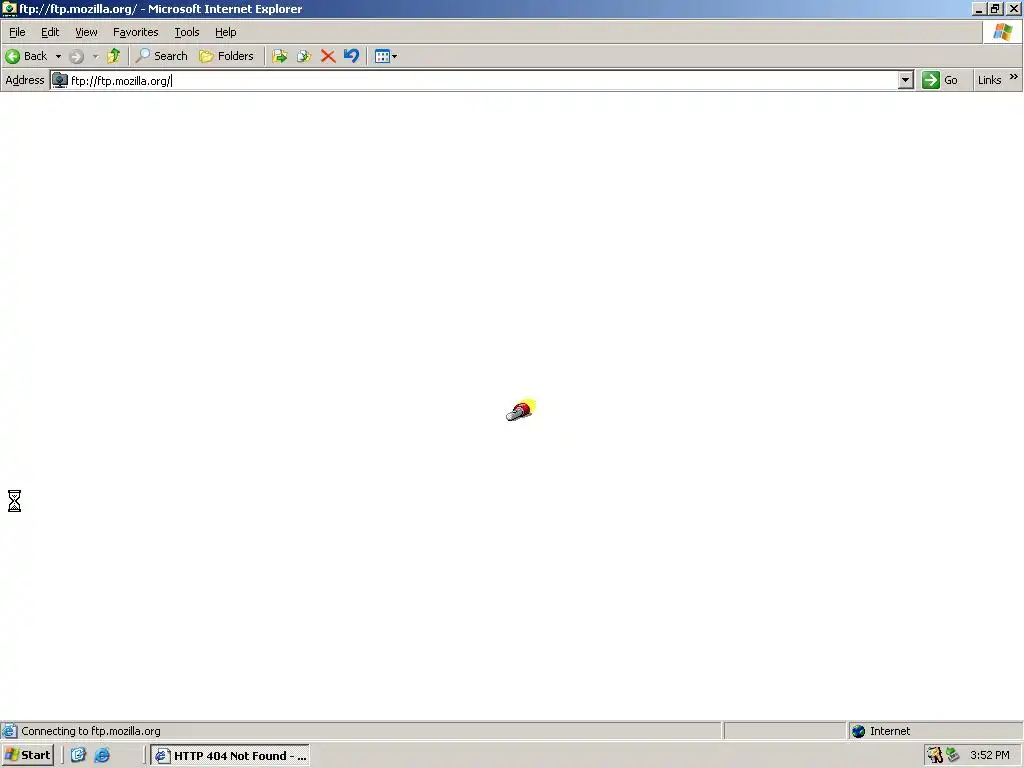Click the Safely Remove Hardware tray icon
Viewport: 1024px width, 768px height.
(x=953, y=755)
